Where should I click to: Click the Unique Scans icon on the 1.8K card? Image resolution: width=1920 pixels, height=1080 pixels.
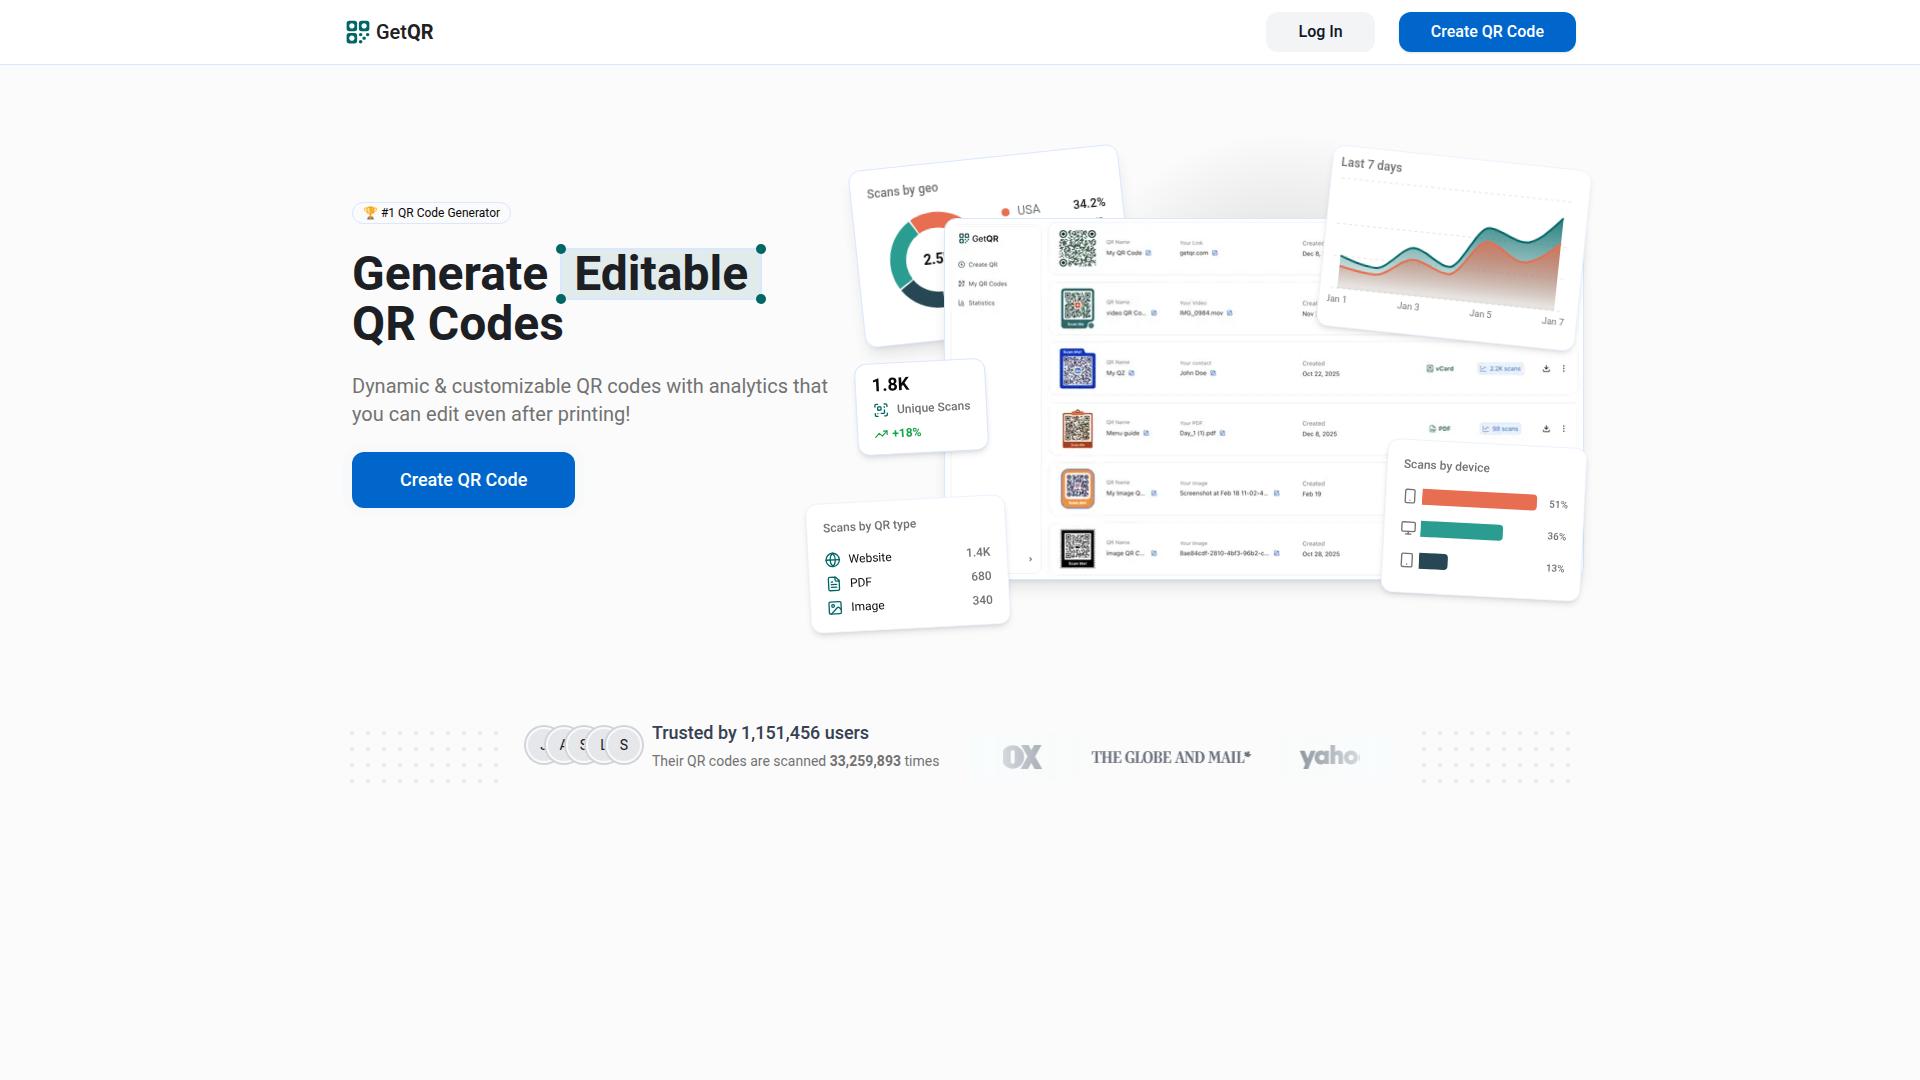880,408
